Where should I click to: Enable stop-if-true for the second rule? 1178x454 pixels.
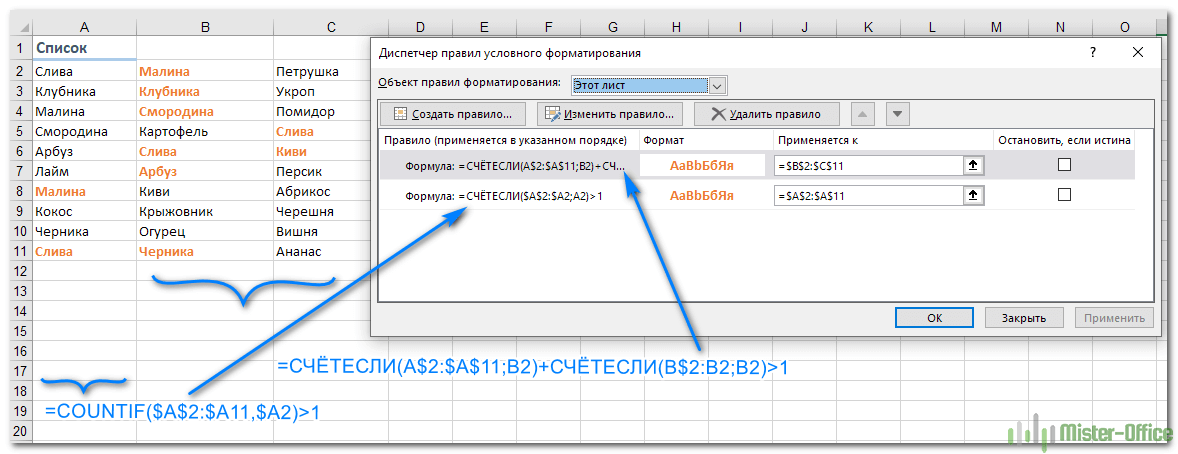1064,196
